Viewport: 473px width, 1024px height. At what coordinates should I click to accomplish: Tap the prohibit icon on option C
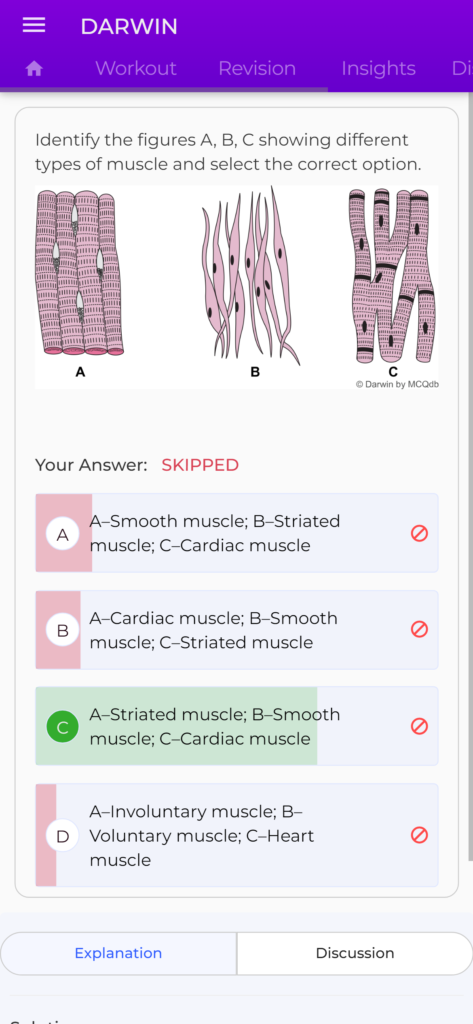[419, 726]
